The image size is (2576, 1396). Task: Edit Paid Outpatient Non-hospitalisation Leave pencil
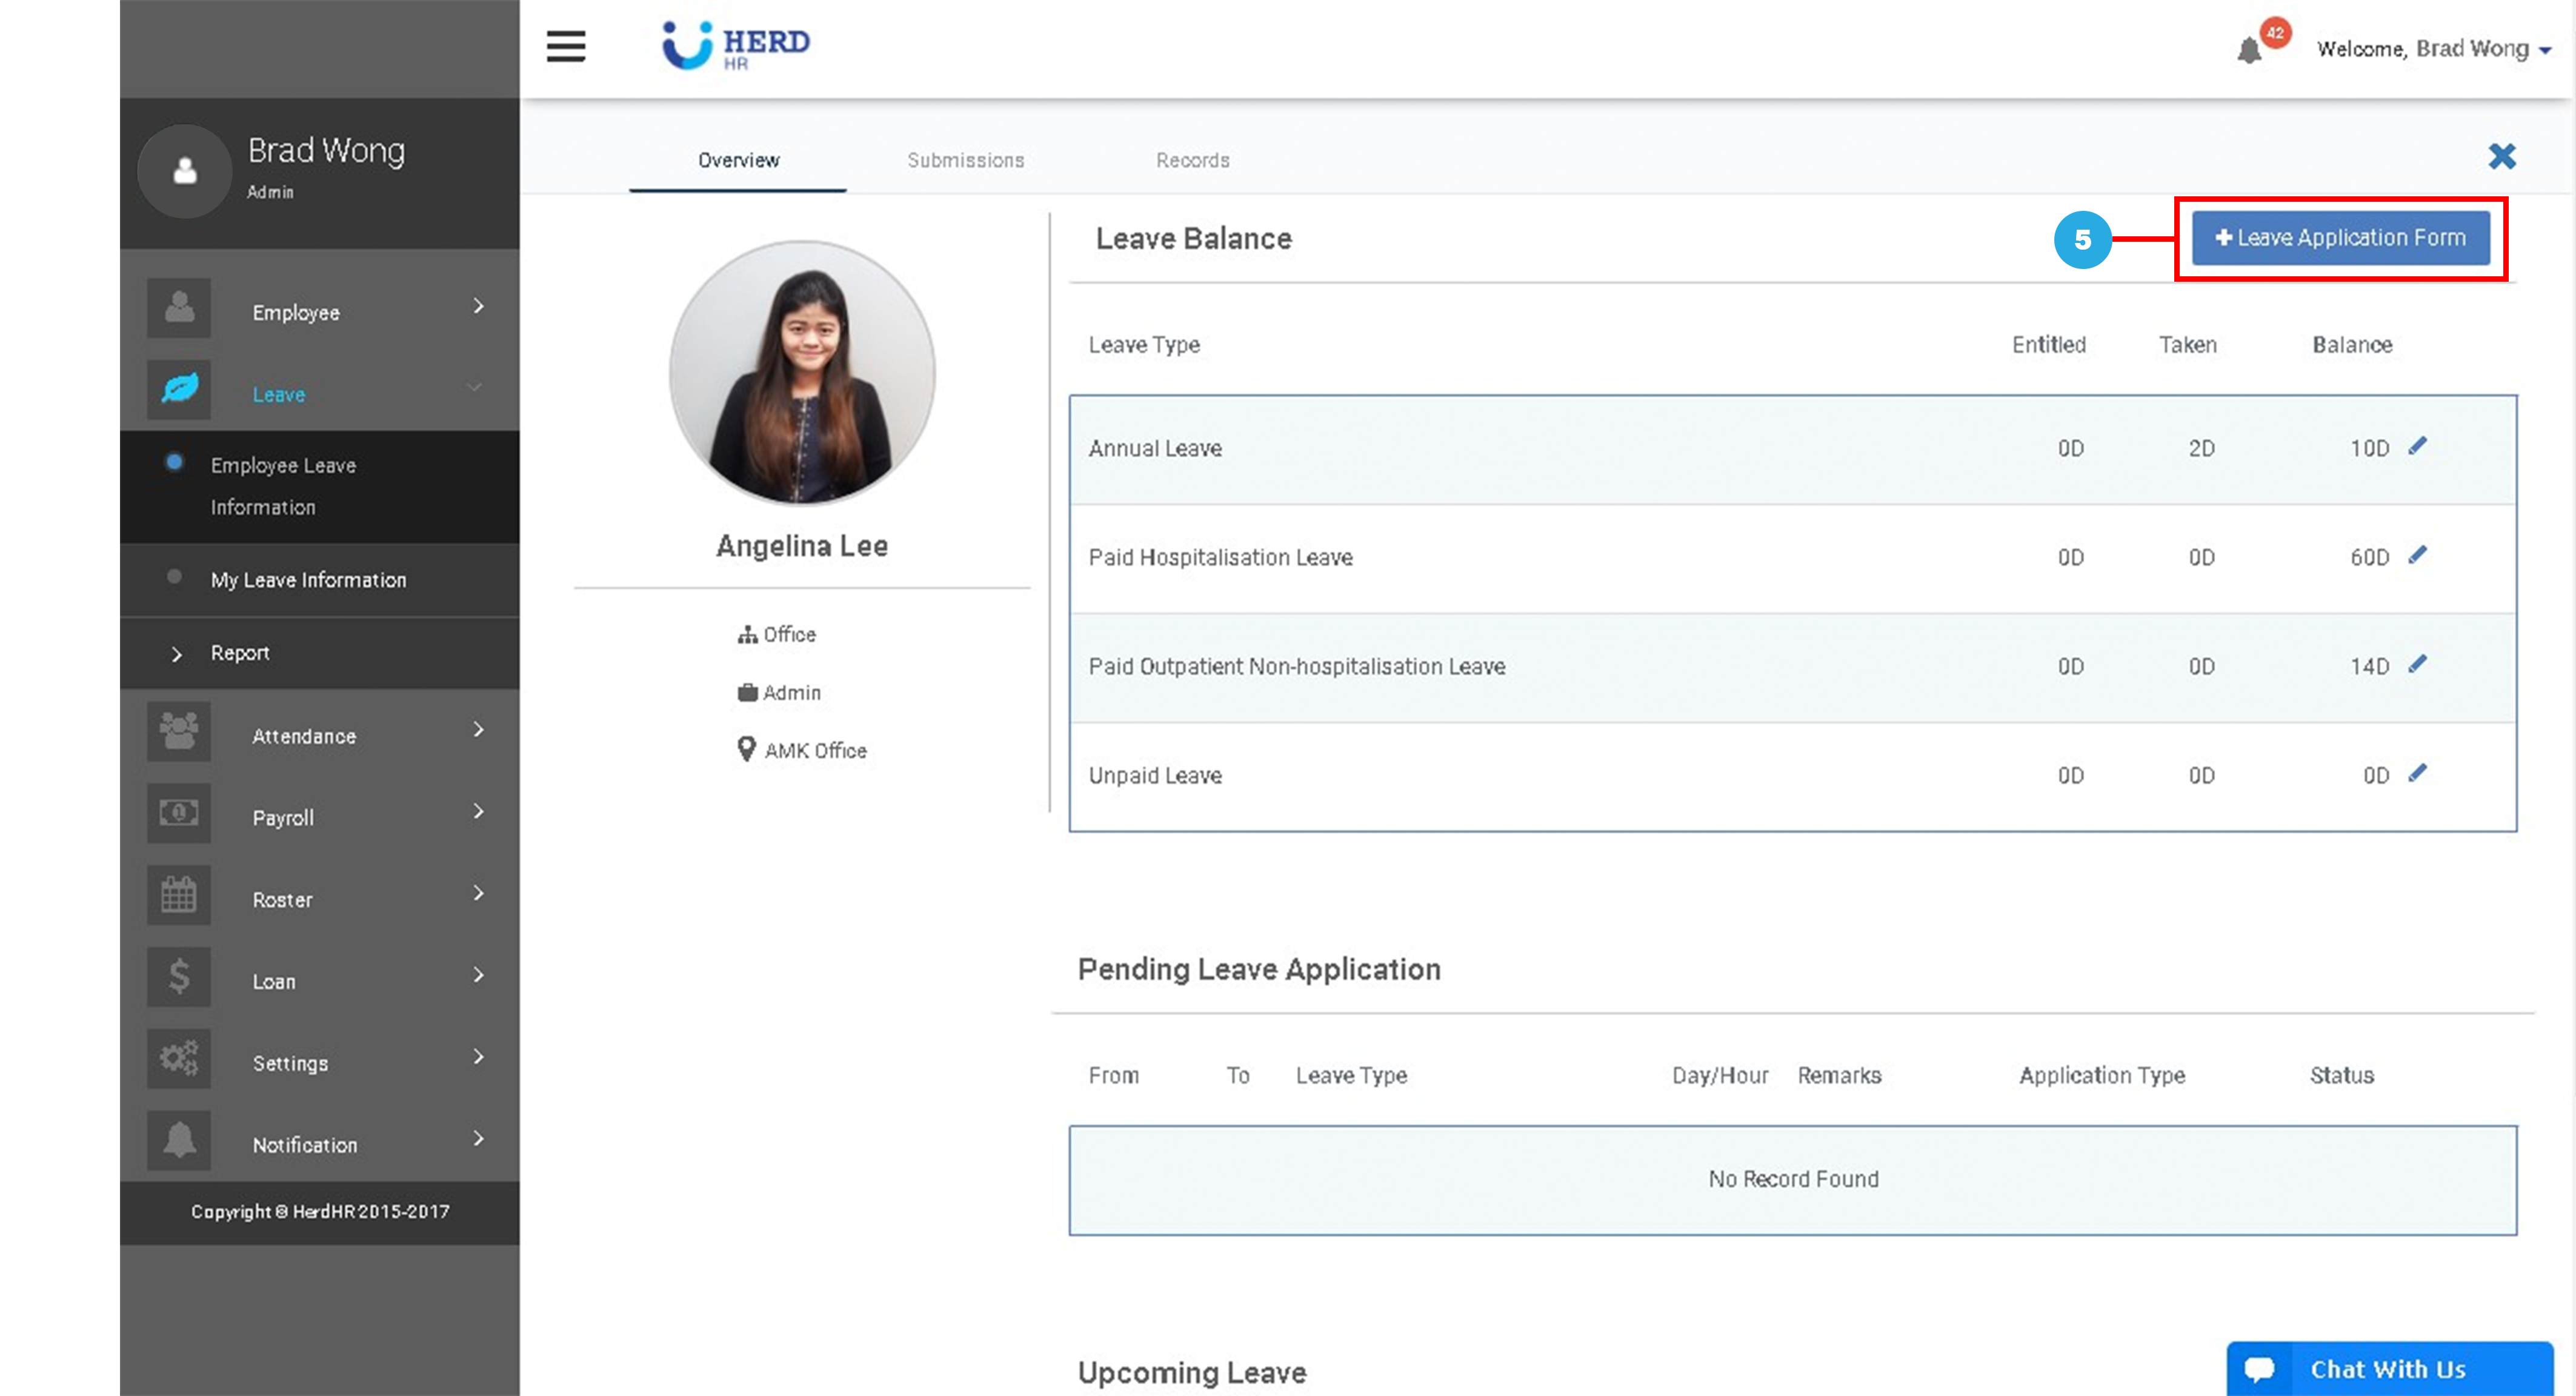pos(2417,664)
